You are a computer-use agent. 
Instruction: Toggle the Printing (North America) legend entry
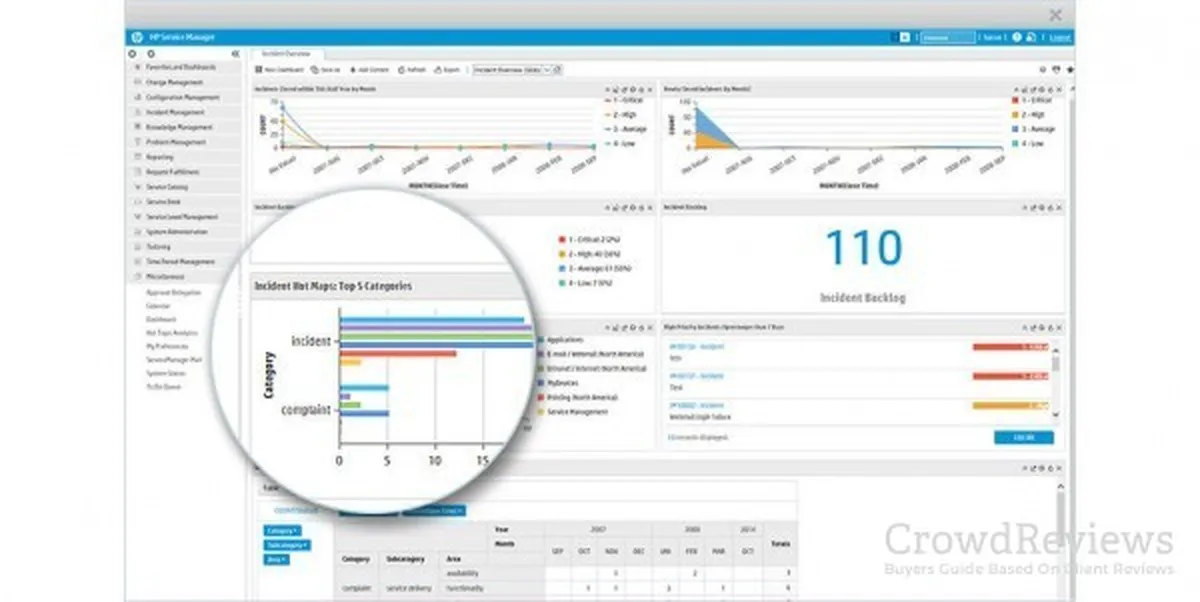tap(580, 397)
